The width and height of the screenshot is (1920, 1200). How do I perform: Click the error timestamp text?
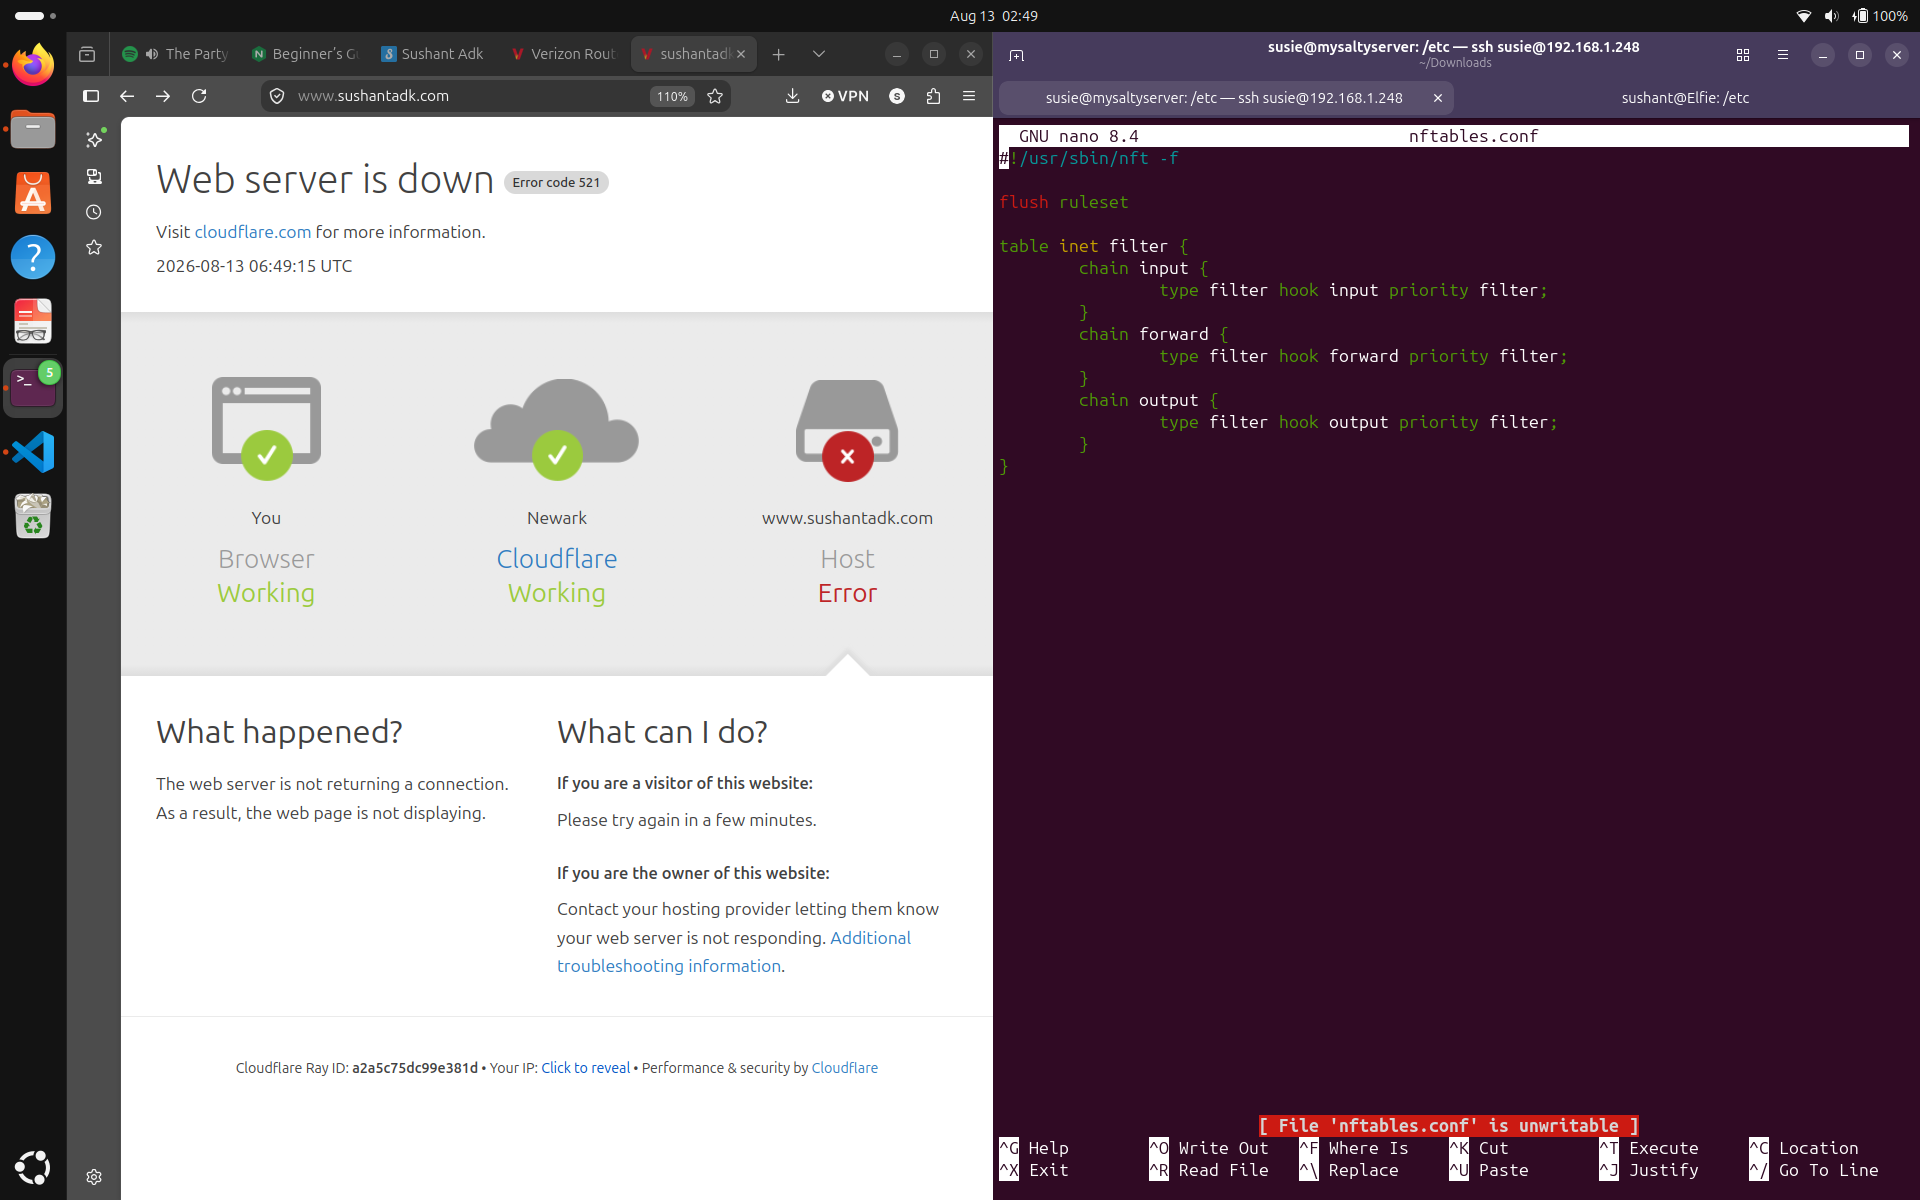(254, 266)
